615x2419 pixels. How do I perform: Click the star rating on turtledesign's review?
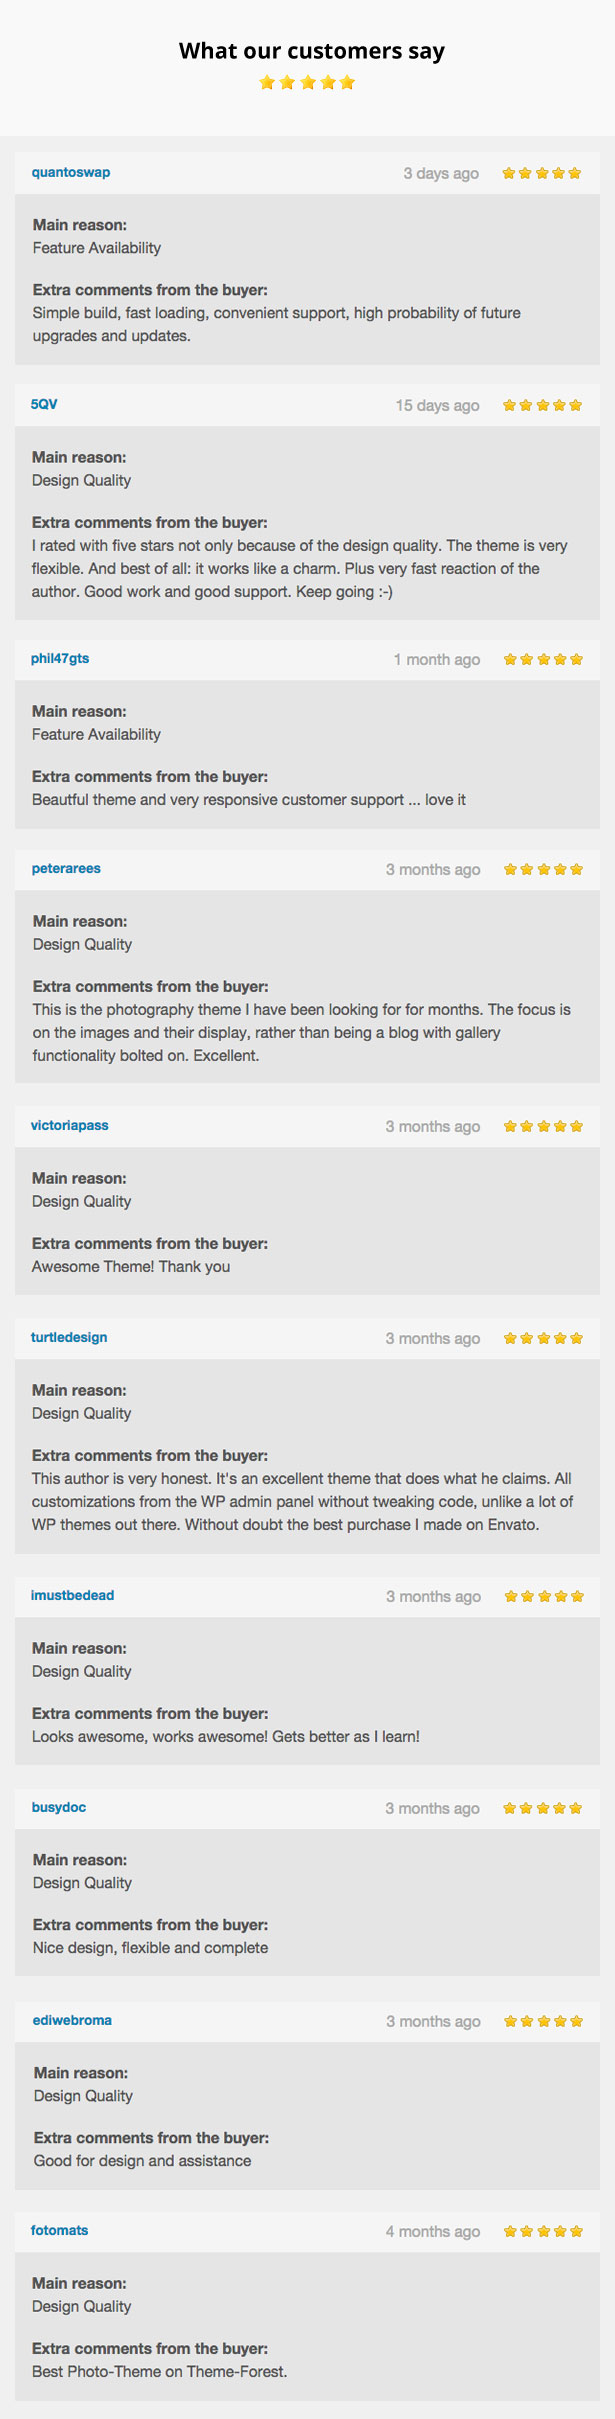point(543,1338)
